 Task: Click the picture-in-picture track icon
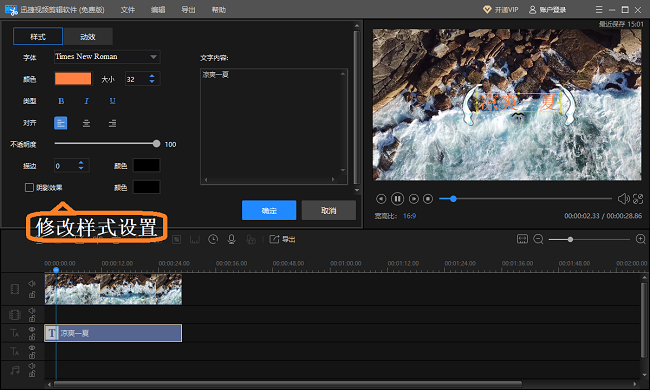[15, 315]
